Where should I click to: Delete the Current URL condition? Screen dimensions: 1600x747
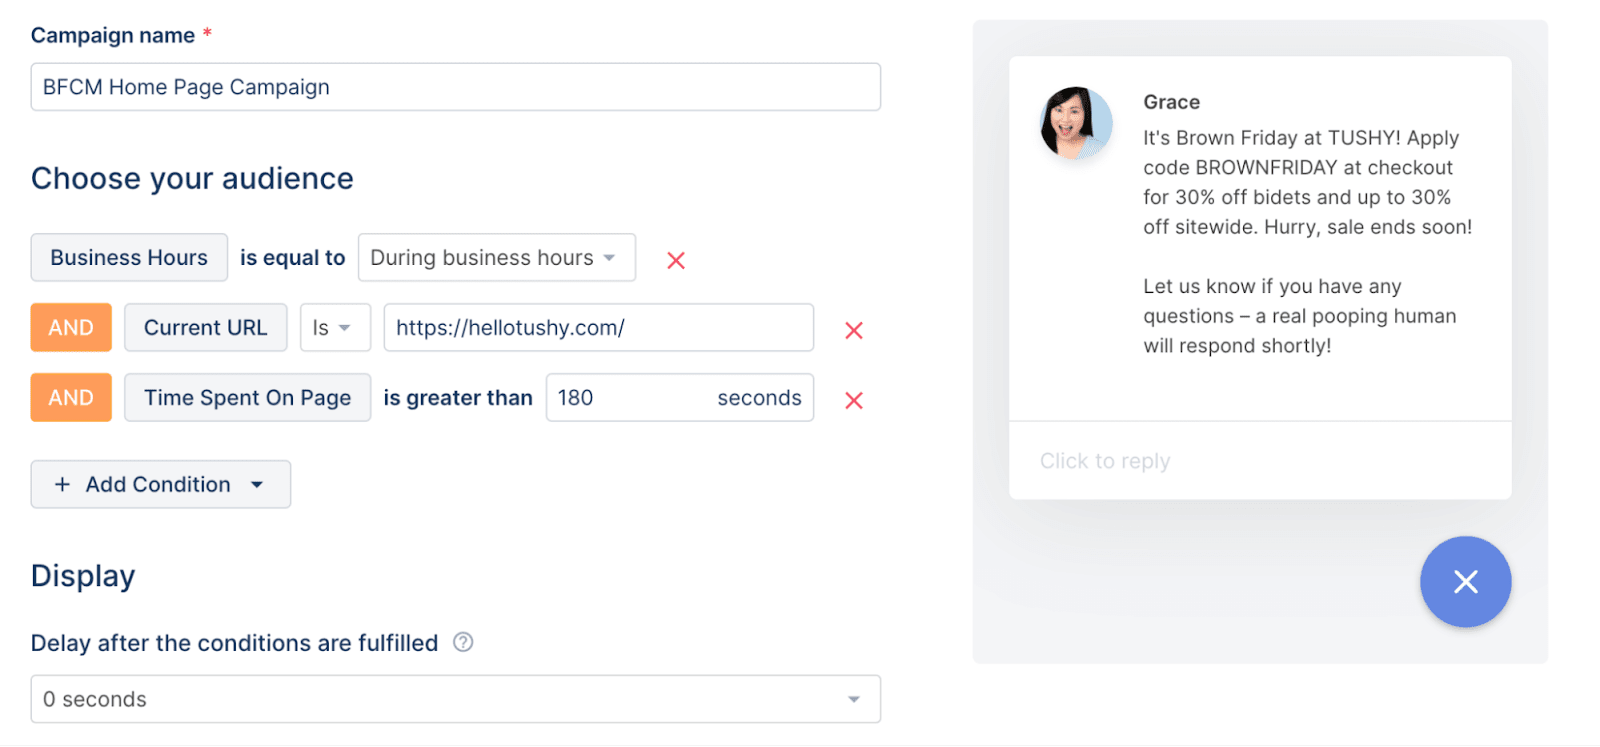[854, 330]
